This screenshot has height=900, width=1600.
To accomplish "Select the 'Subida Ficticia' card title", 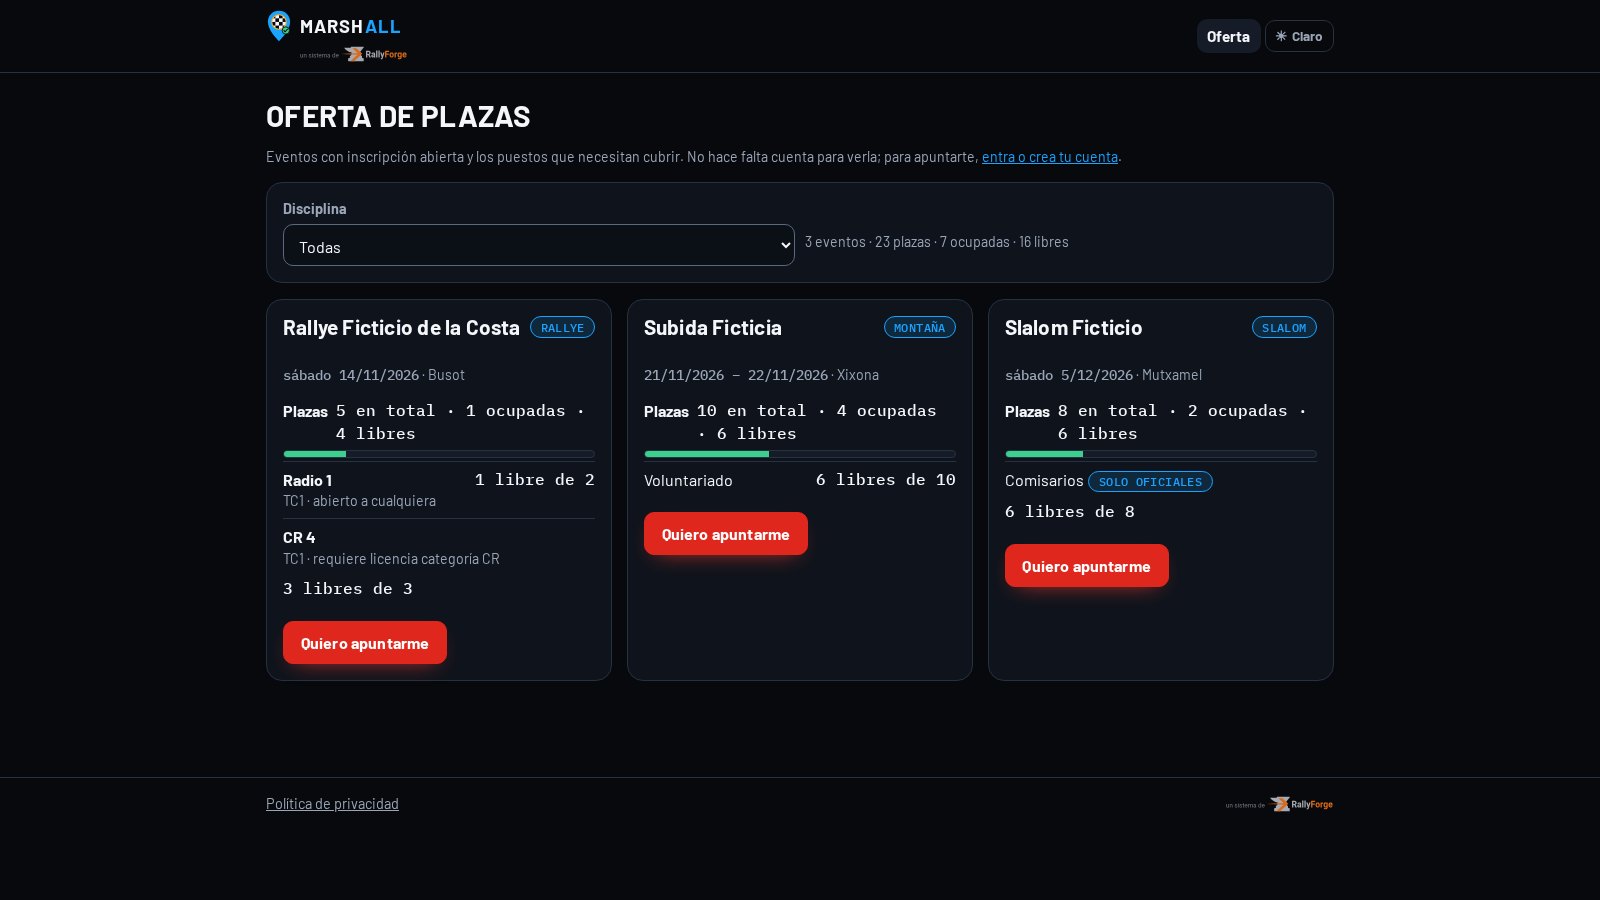I will tap(713, 328).
